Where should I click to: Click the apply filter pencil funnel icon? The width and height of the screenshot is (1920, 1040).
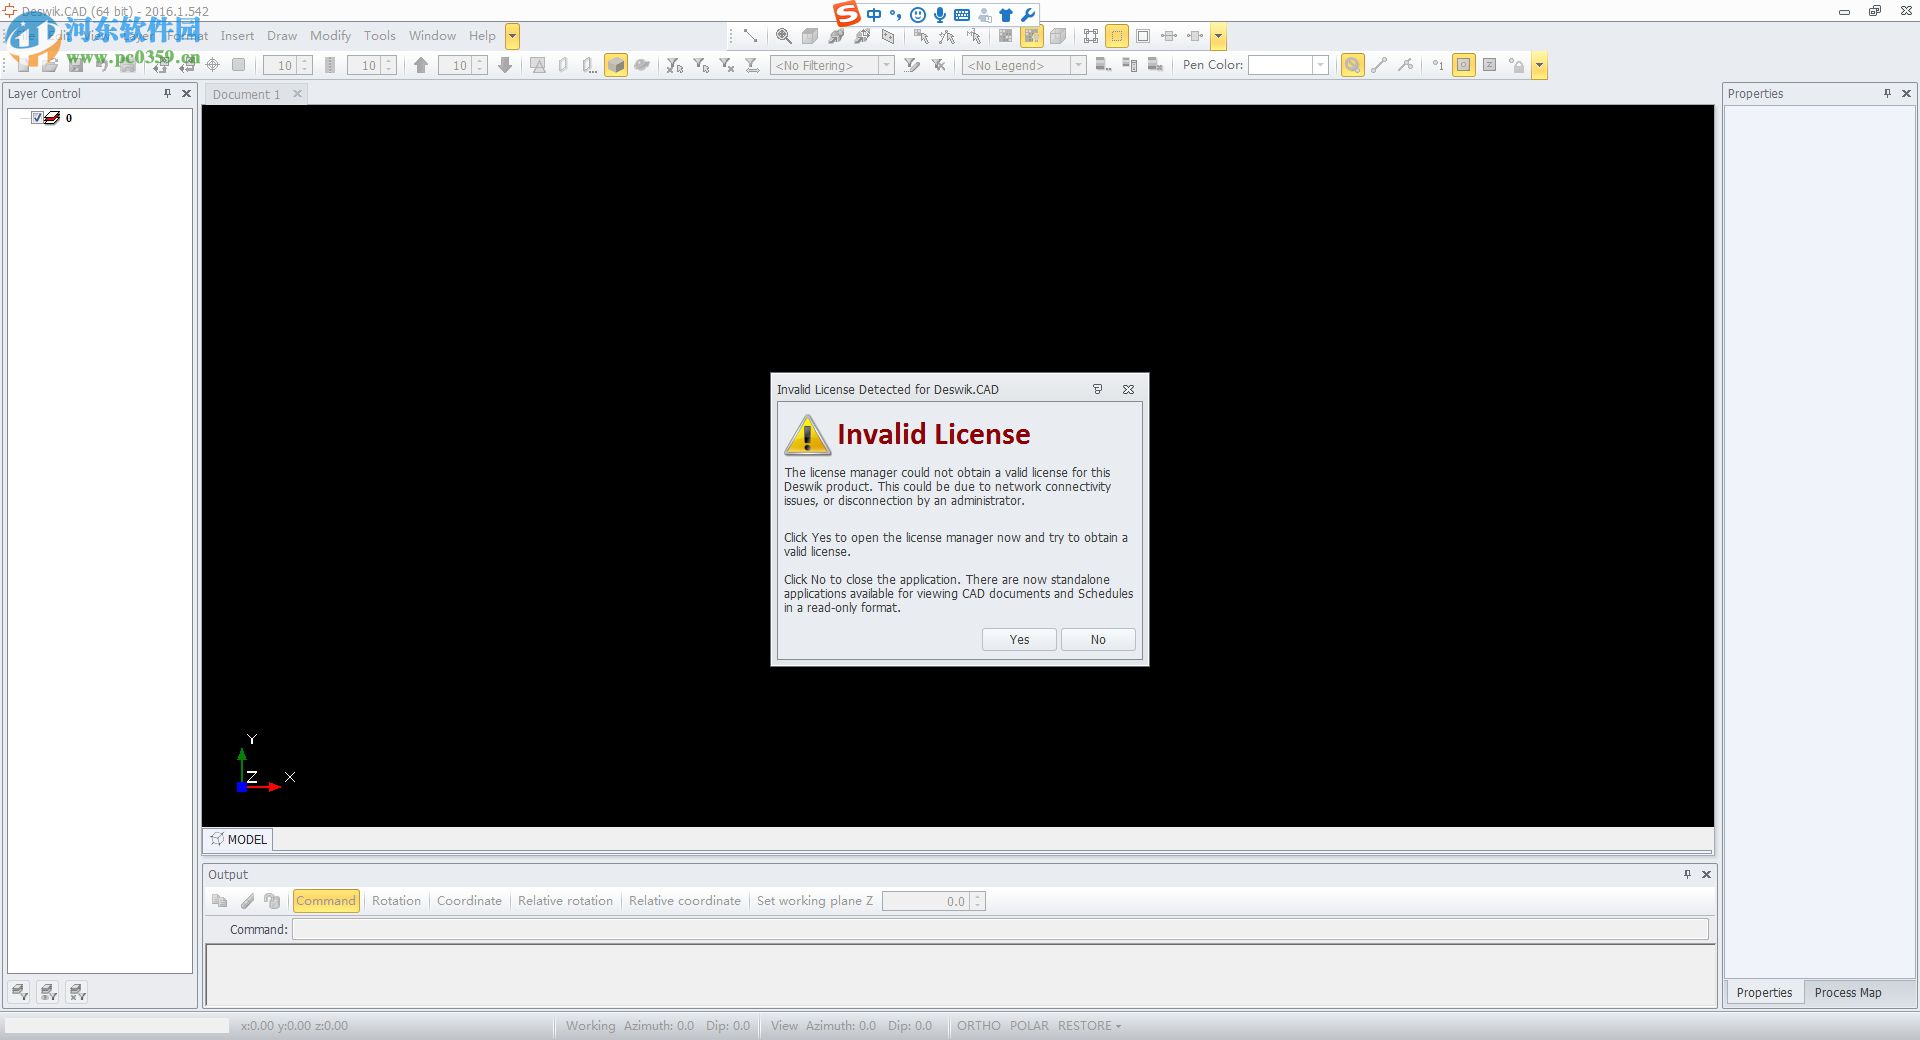click(912, 65)
